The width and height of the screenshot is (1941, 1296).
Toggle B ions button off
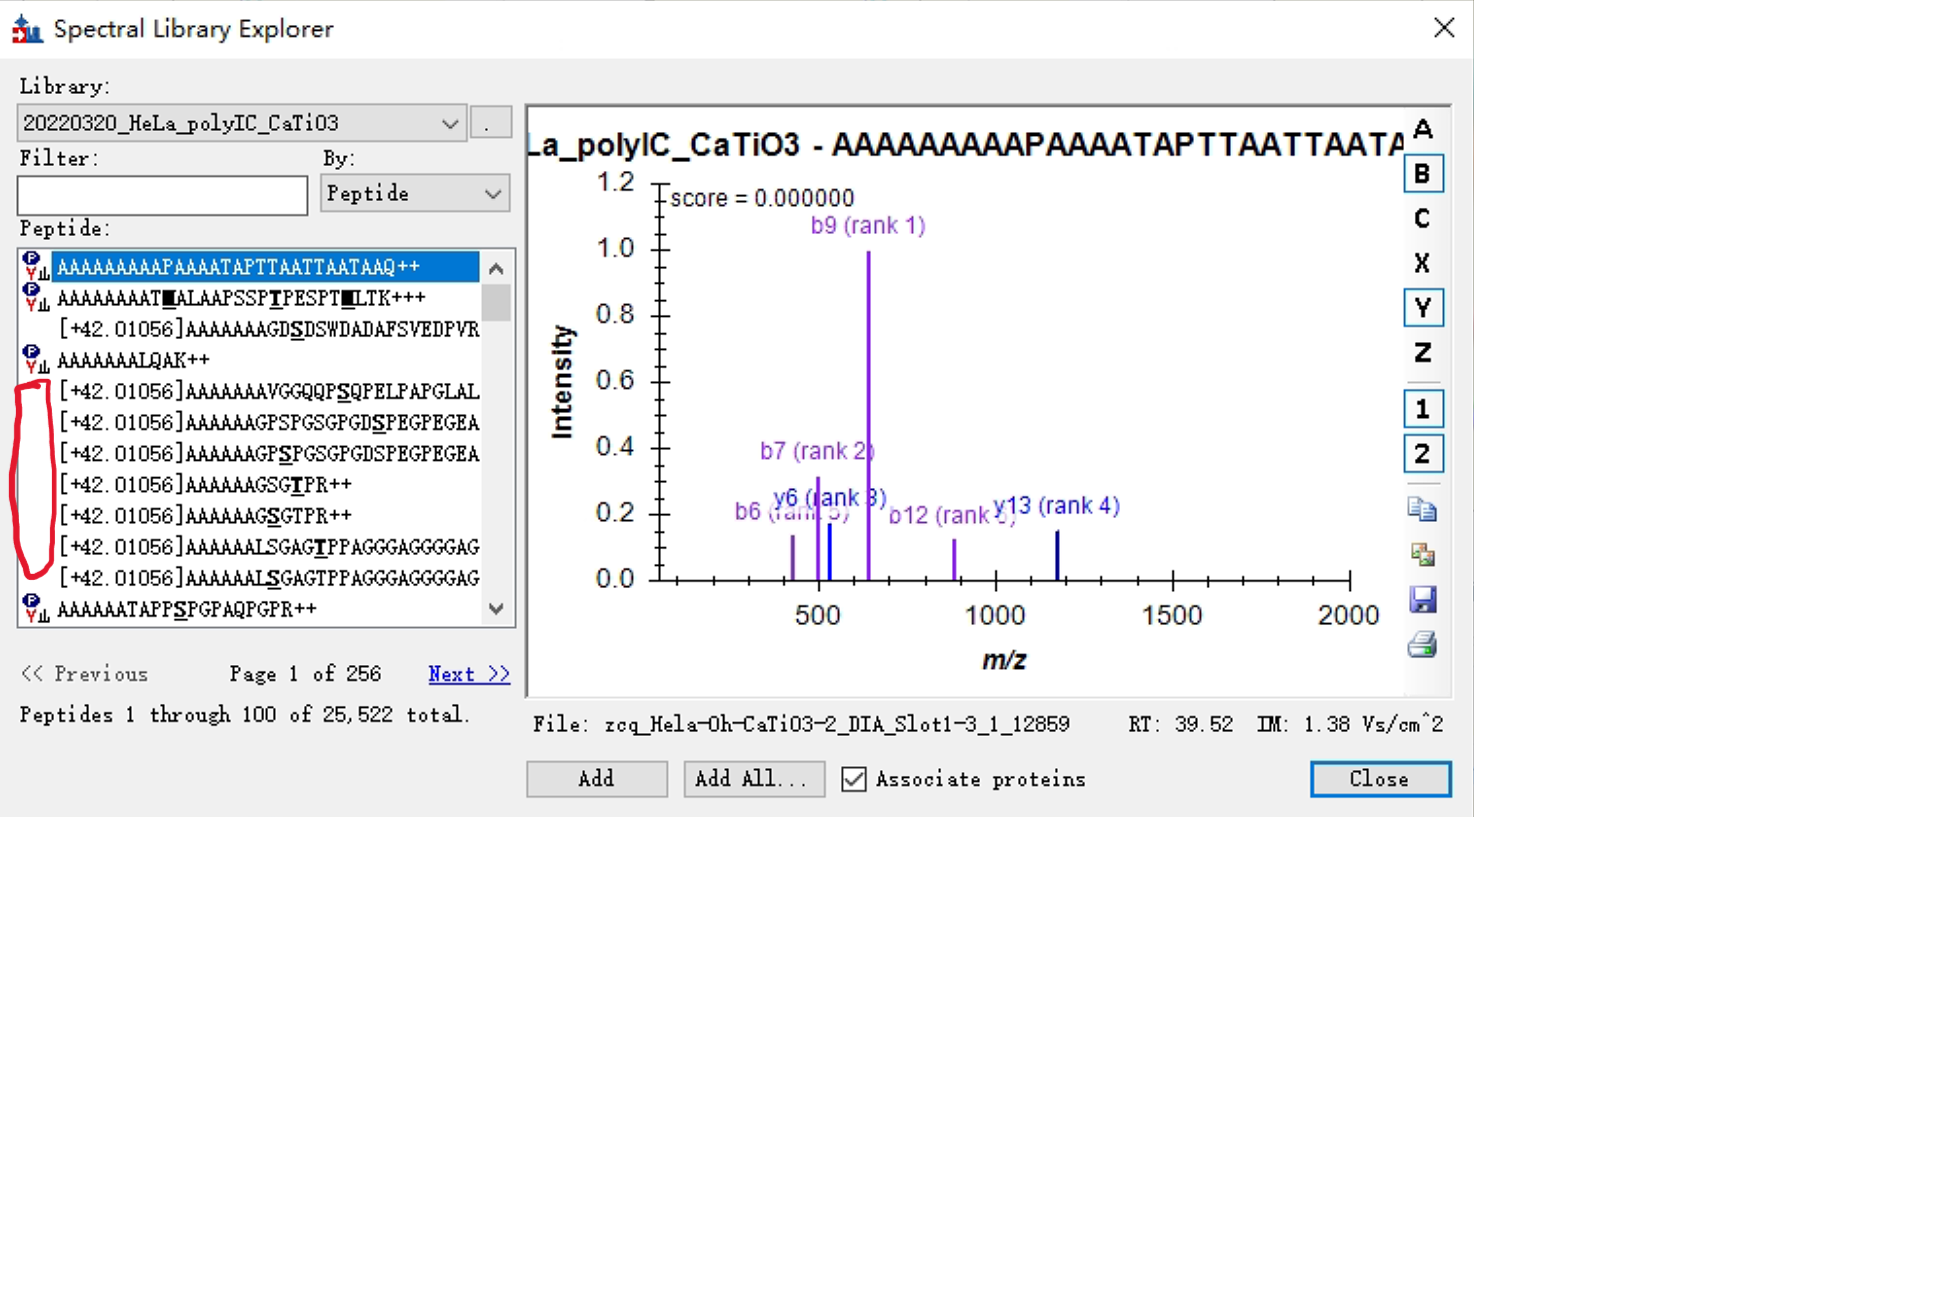[1422, 174]
